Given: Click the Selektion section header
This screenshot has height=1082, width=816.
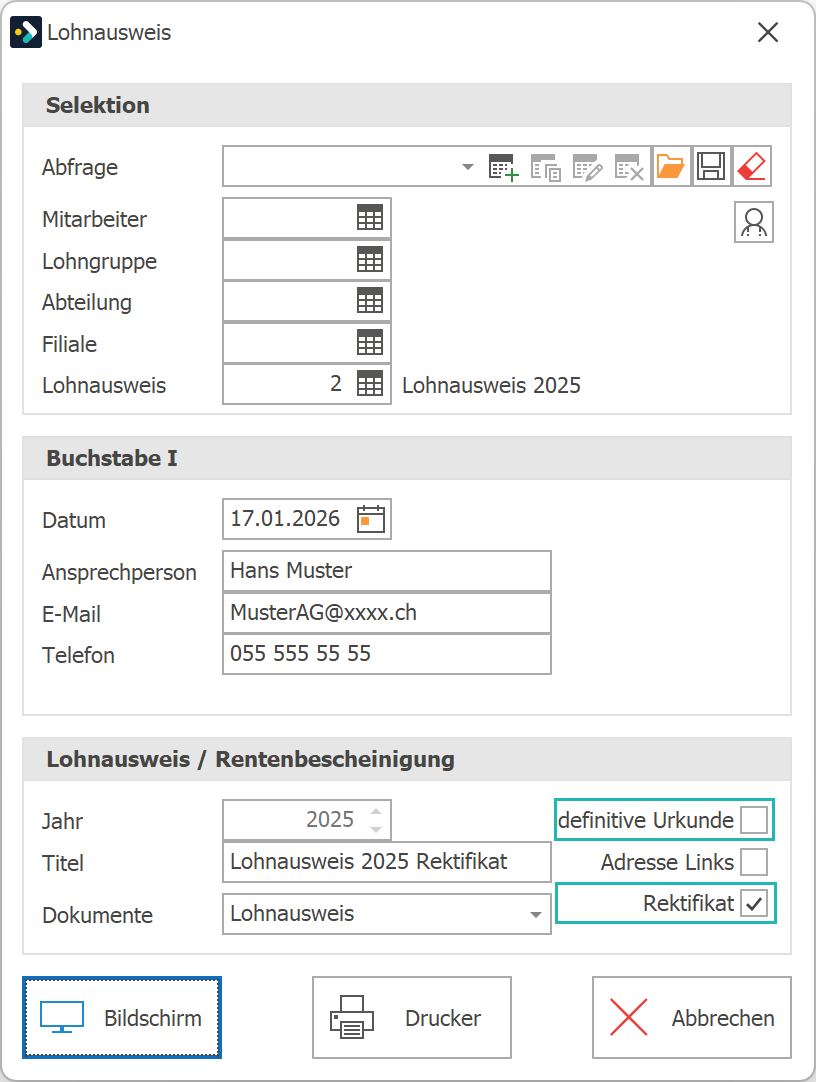Looking at the screenshot, I should pos(407,105).
